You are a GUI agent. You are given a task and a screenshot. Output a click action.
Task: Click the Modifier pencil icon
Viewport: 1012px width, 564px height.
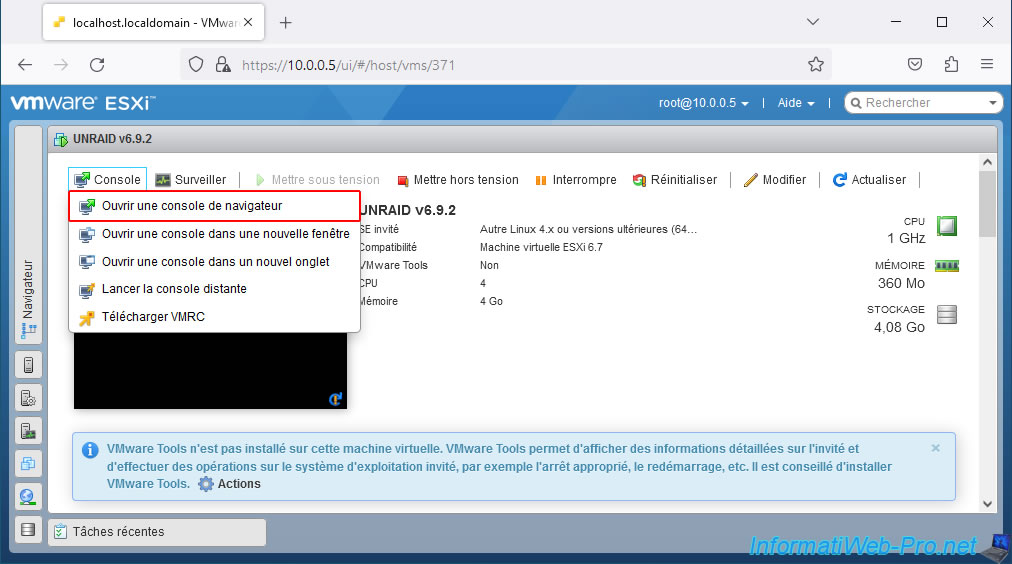pos(751,180)
